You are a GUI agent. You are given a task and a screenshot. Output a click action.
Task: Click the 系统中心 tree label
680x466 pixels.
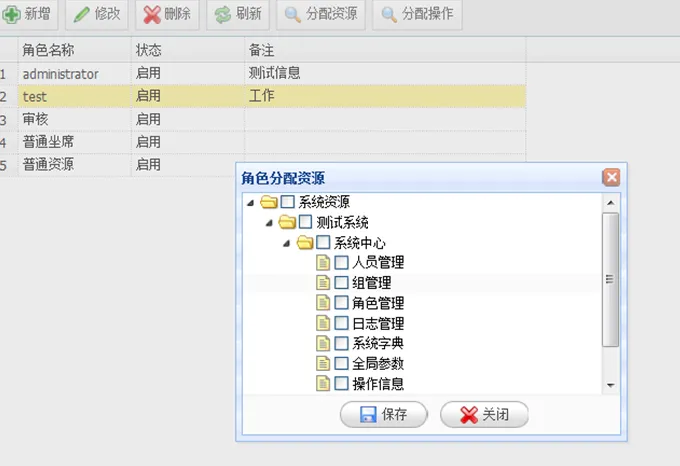(360, 243)
